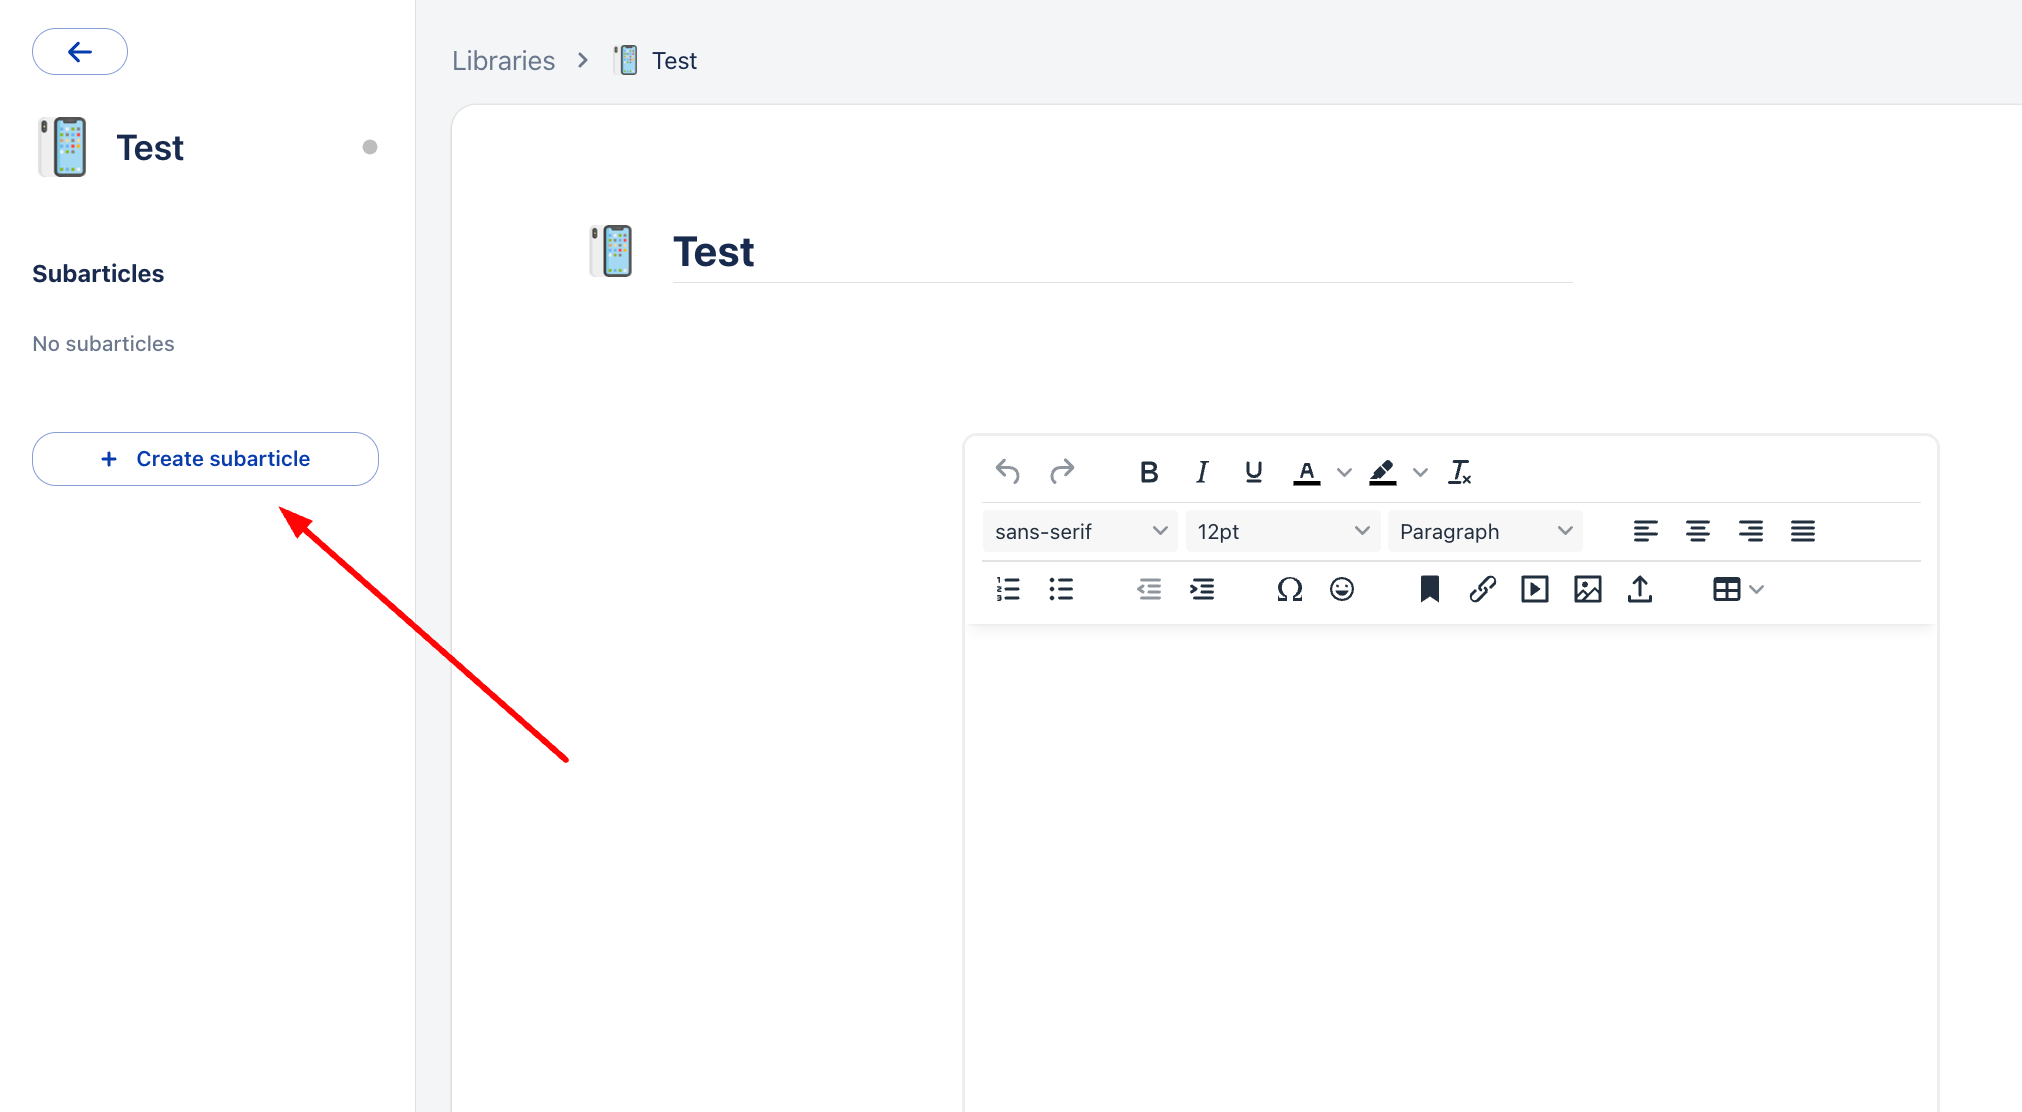Click the insert media play icon
2022x1112 pixels.
1534,590
